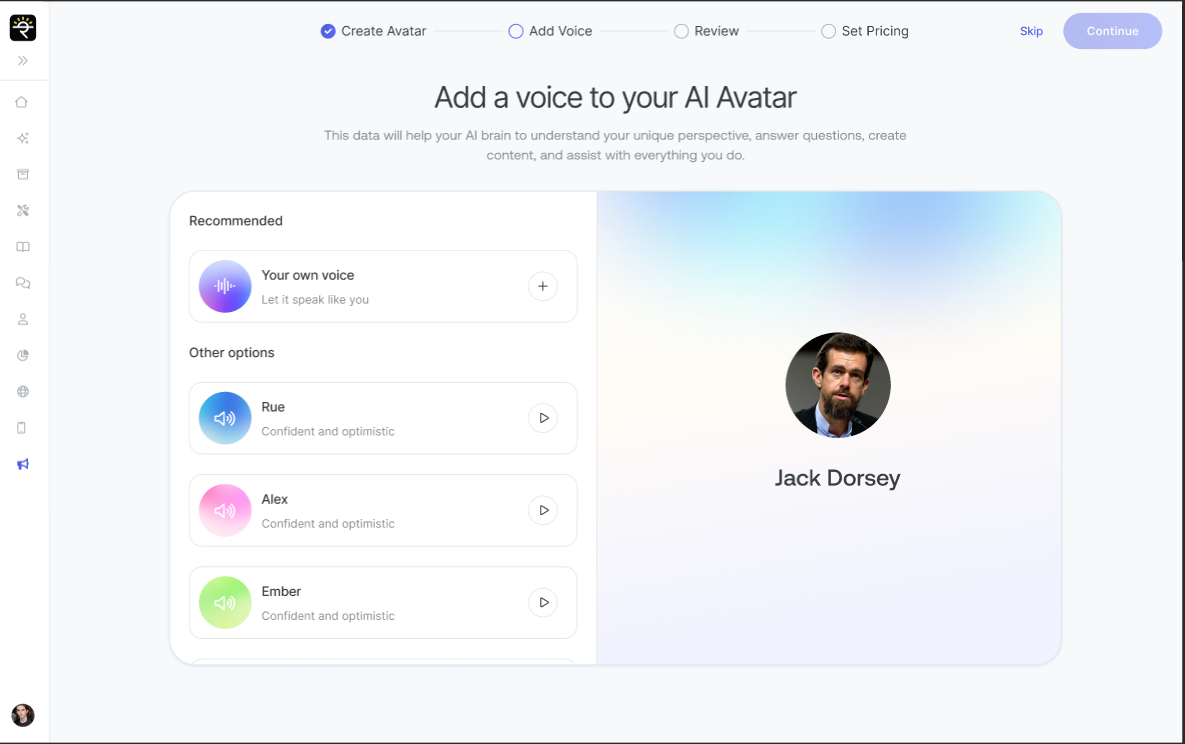Open the megaphone icon in sidebar
This screenshot has width=1185, height=744.
(23, 464)
